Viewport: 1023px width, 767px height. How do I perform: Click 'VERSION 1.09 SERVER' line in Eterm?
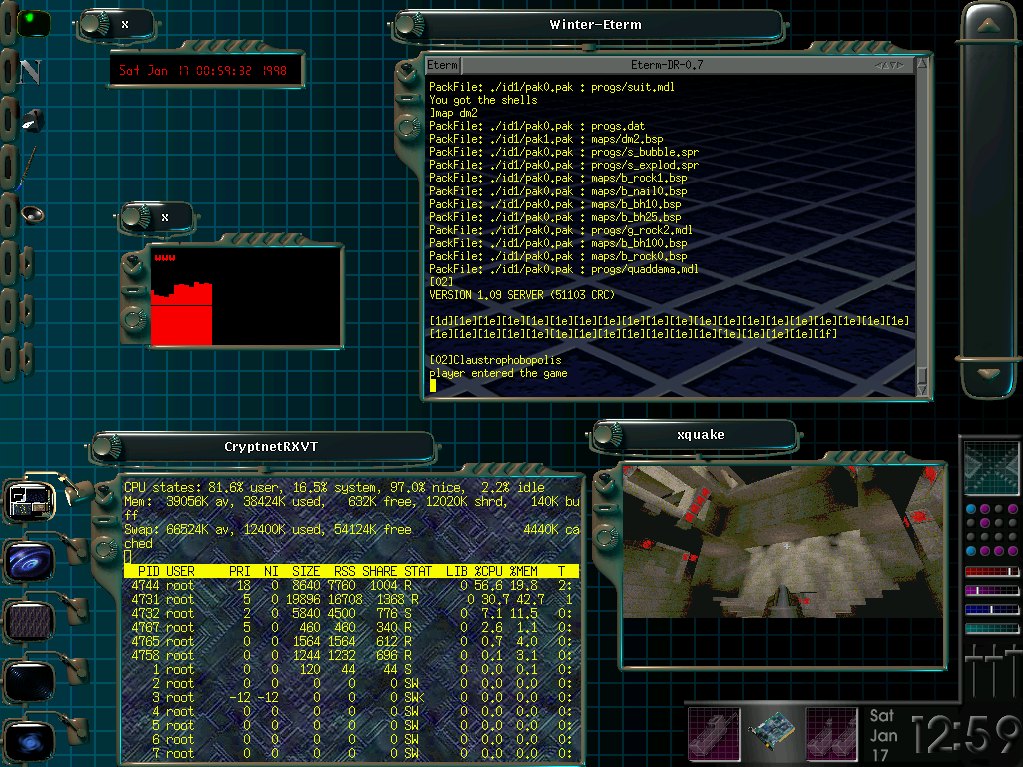tap(522, 295)
